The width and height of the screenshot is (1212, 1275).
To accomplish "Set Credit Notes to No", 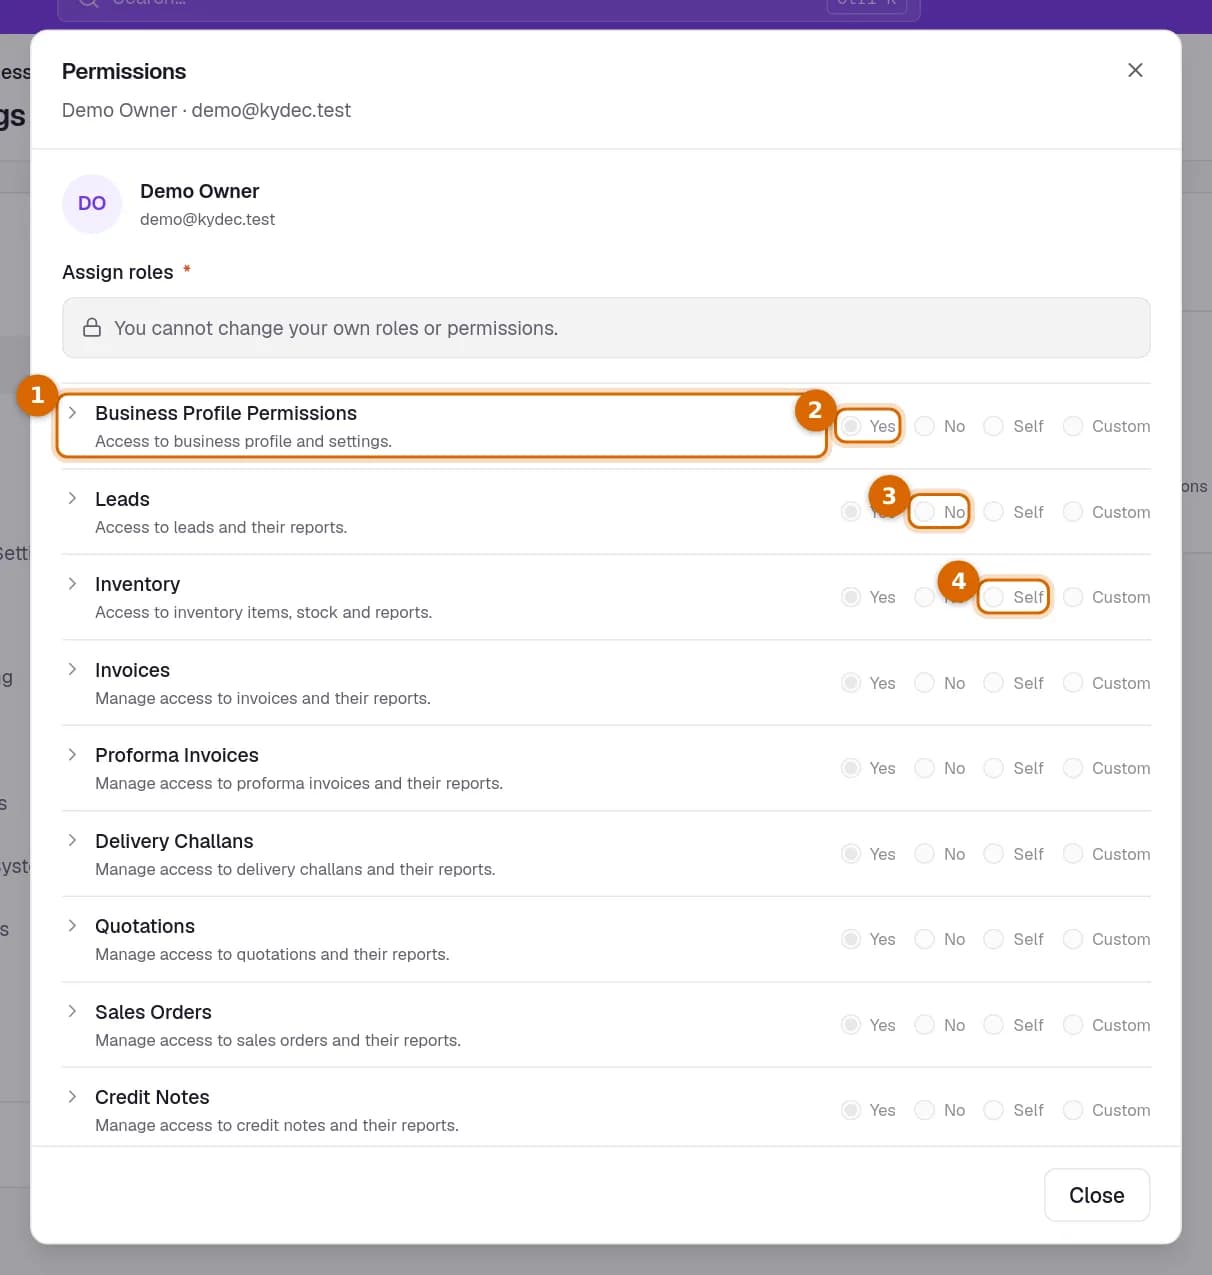I will (925, 1110).
